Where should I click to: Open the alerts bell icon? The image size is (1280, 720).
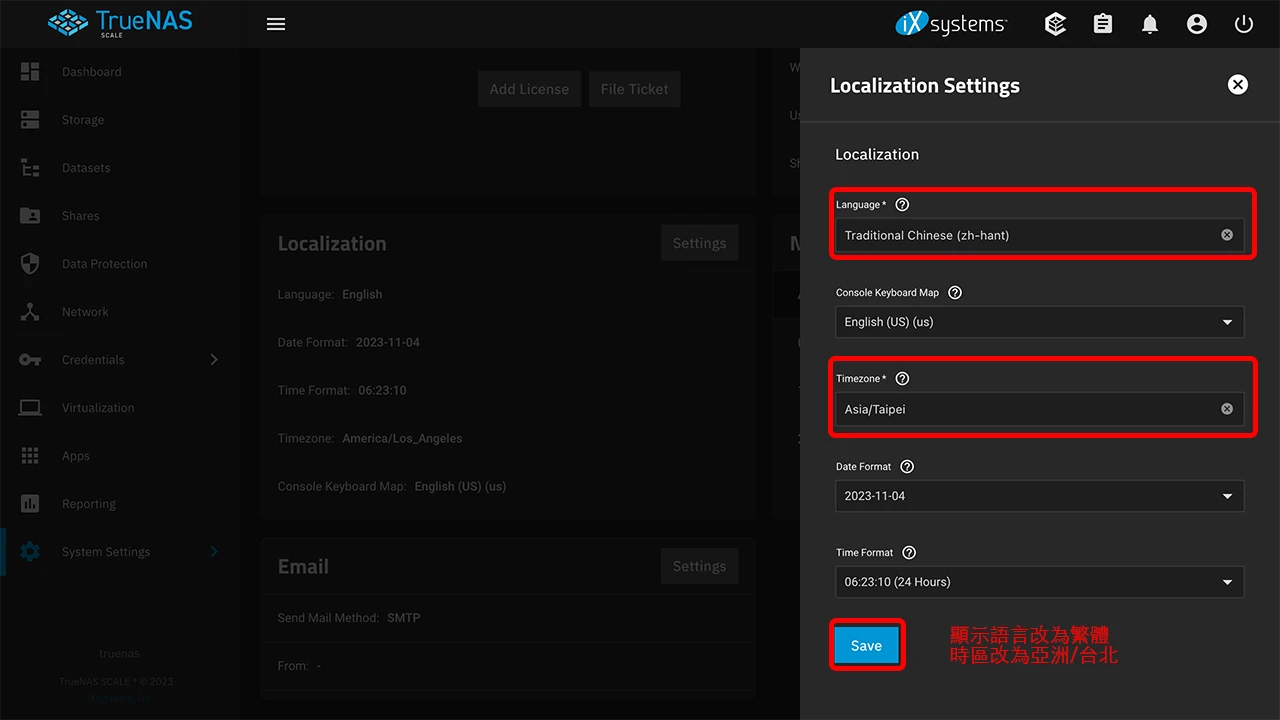point(1150,24)
